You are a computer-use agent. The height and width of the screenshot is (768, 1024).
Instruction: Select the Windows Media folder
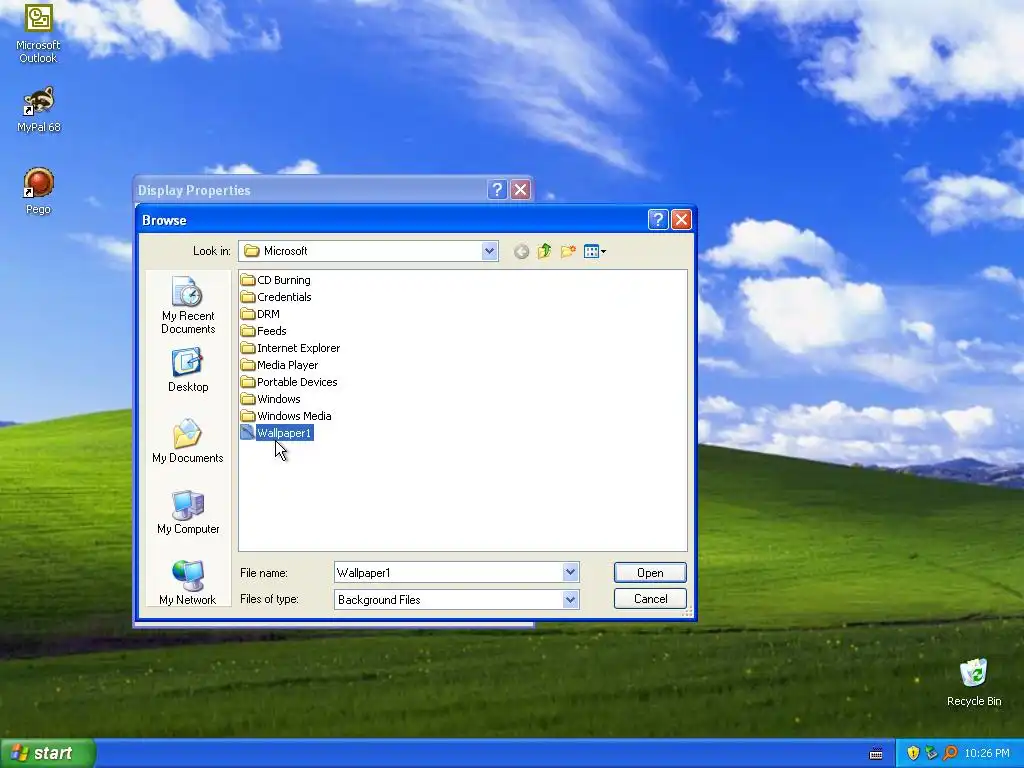pos(286,416)
